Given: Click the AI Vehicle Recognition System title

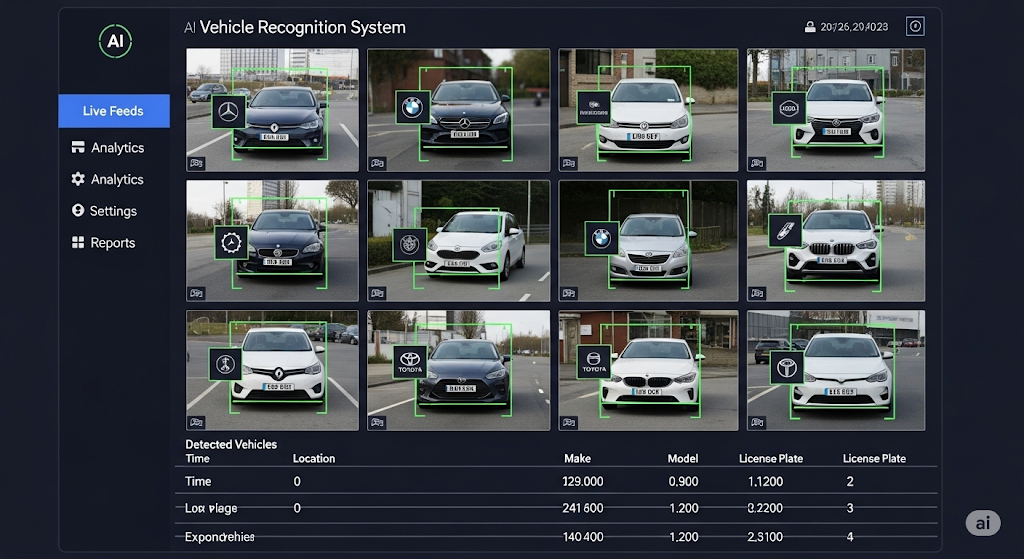Looking at the screenshot, I should [x=295, y=27].
